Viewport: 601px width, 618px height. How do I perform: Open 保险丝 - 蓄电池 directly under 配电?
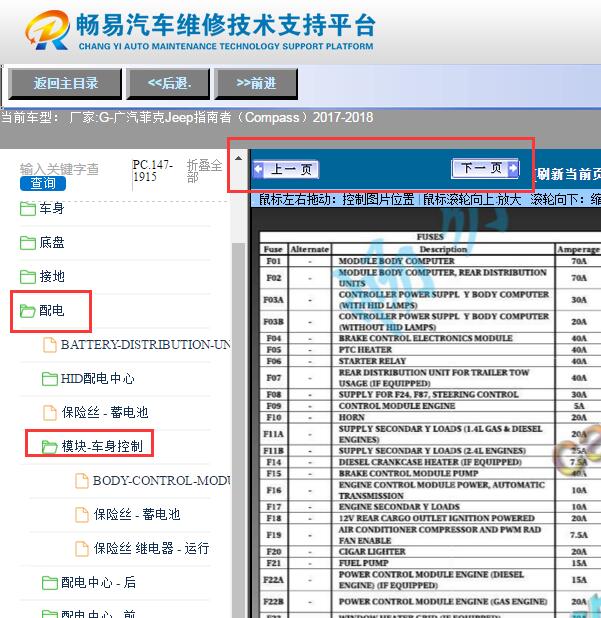point(105,412)
